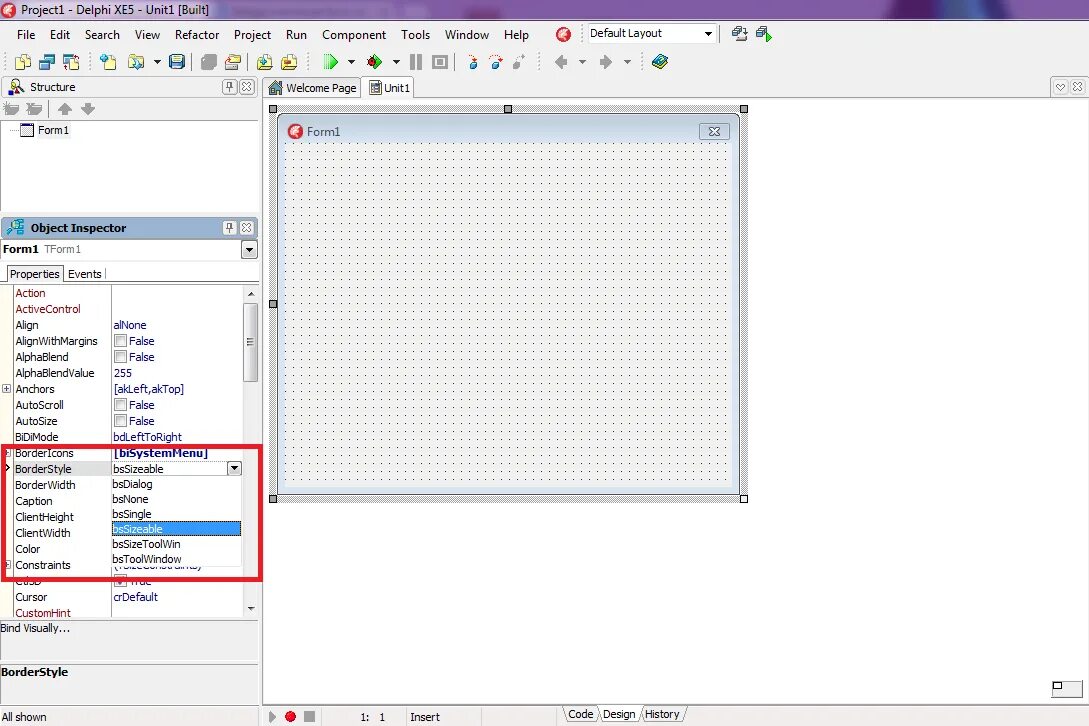Click the Help Contents book icon

660,62
